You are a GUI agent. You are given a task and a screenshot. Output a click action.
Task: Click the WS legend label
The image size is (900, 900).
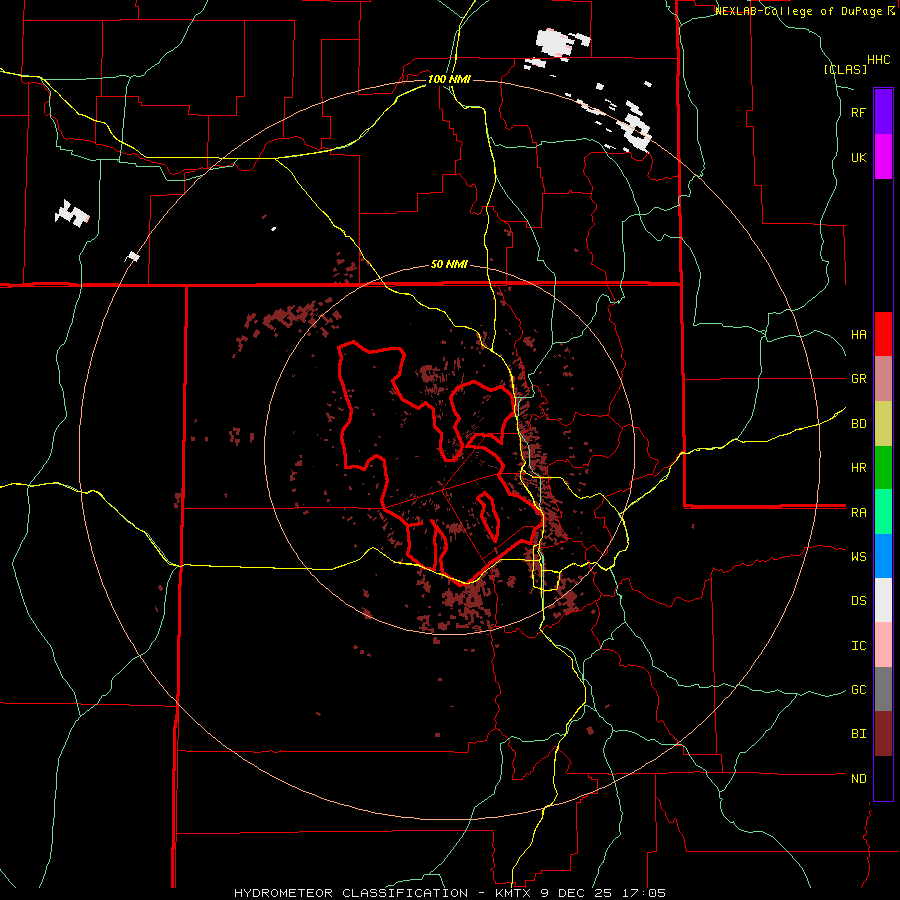click(x=858, y=556)
